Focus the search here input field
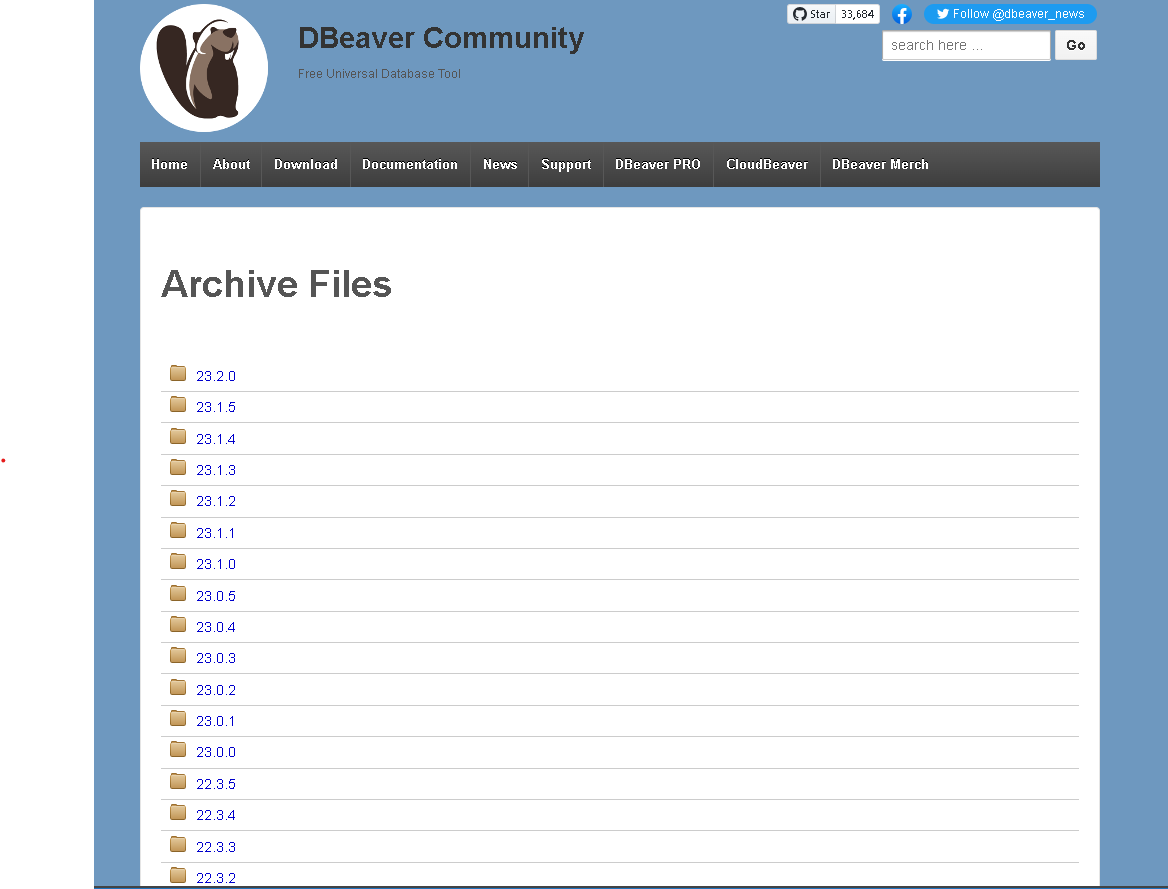 (966, 45)
